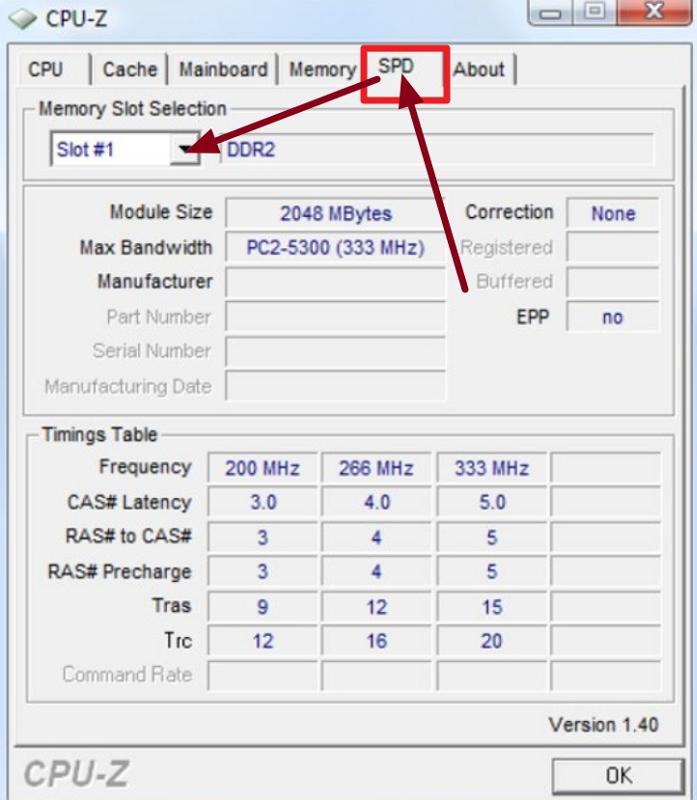Click the CAS# Latency 3.0 cell
The width and height of the screenshot is (697, 800).
(x=262, y=502)
